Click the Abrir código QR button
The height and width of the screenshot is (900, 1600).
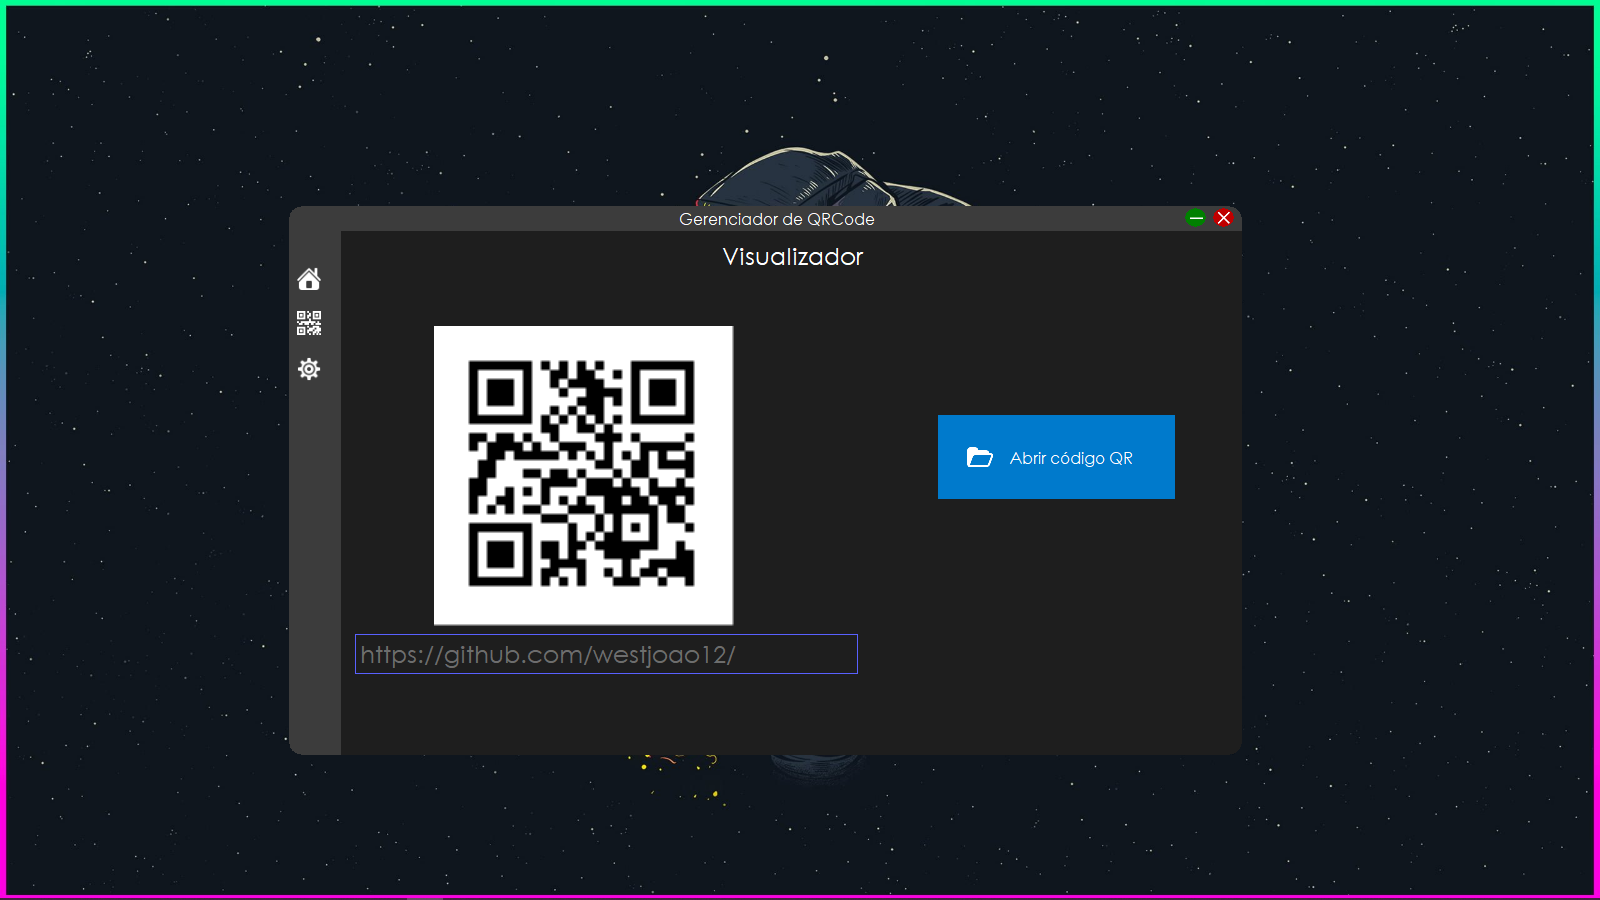(1056, 457)
